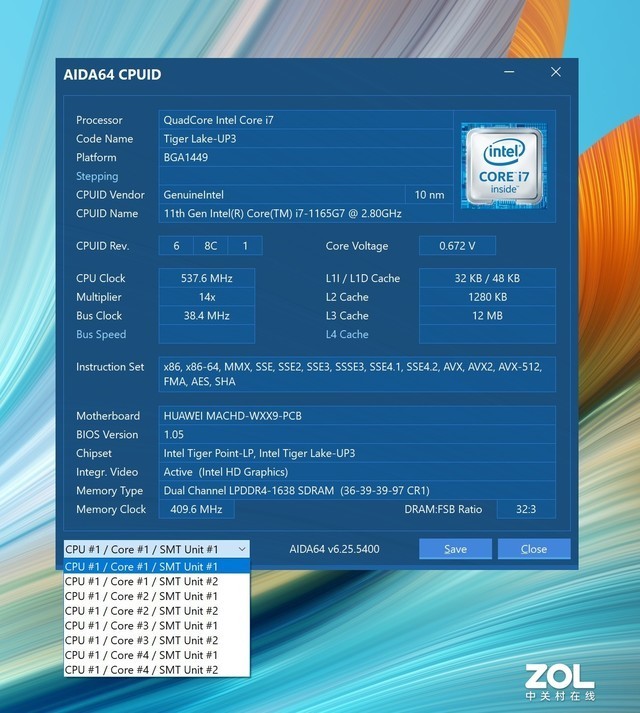Click the AIDA64 v6.25.5400 version label

(334, 549)
